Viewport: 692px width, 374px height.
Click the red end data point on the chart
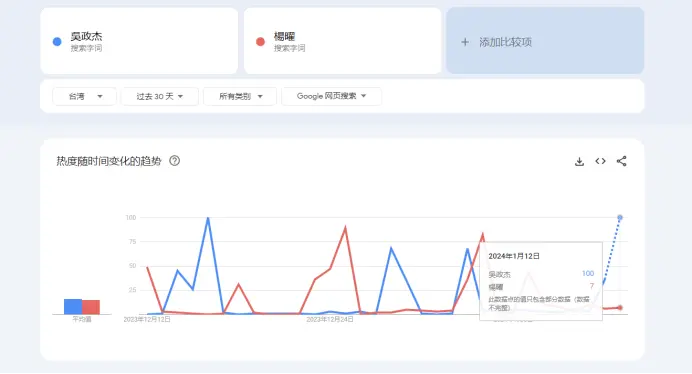(620, 308)
